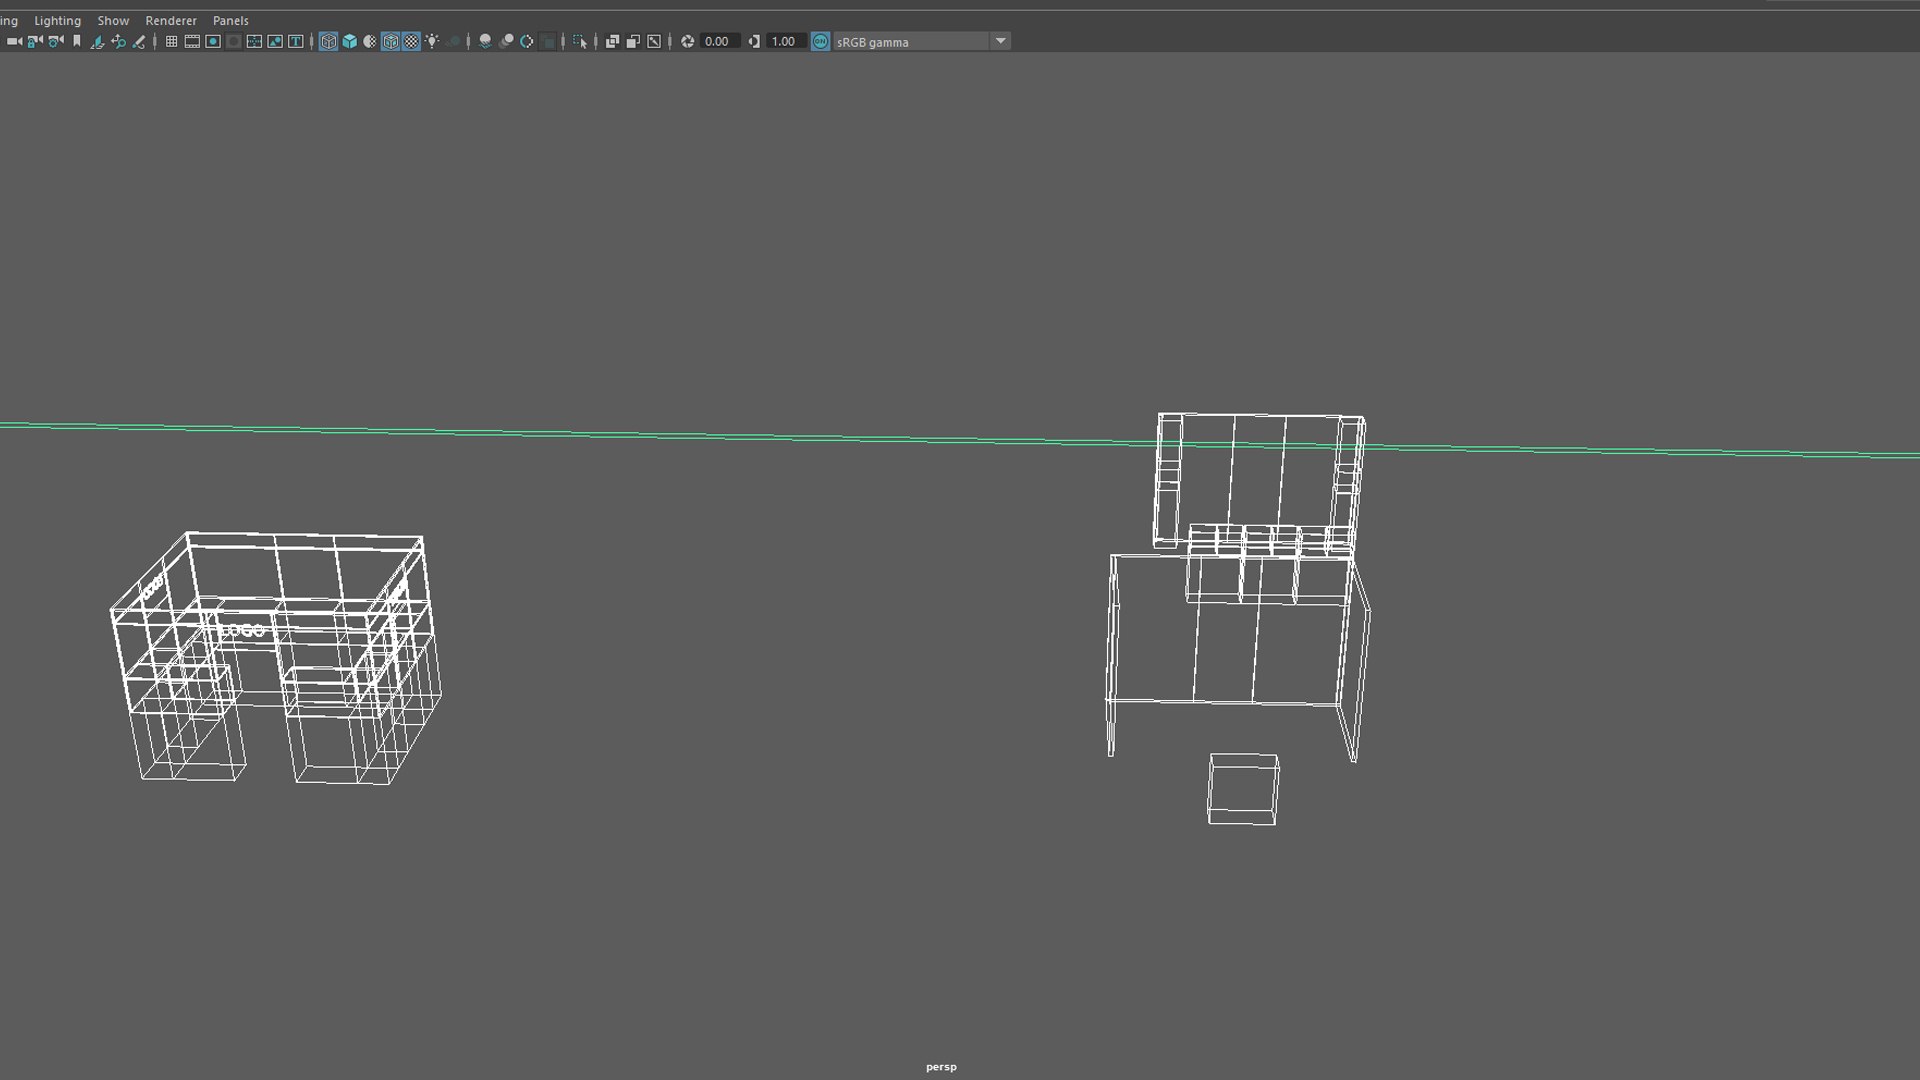Screen dimensions: 1920x1080
Task: Toggle the film gate icon
Action: tap(192, 41)
